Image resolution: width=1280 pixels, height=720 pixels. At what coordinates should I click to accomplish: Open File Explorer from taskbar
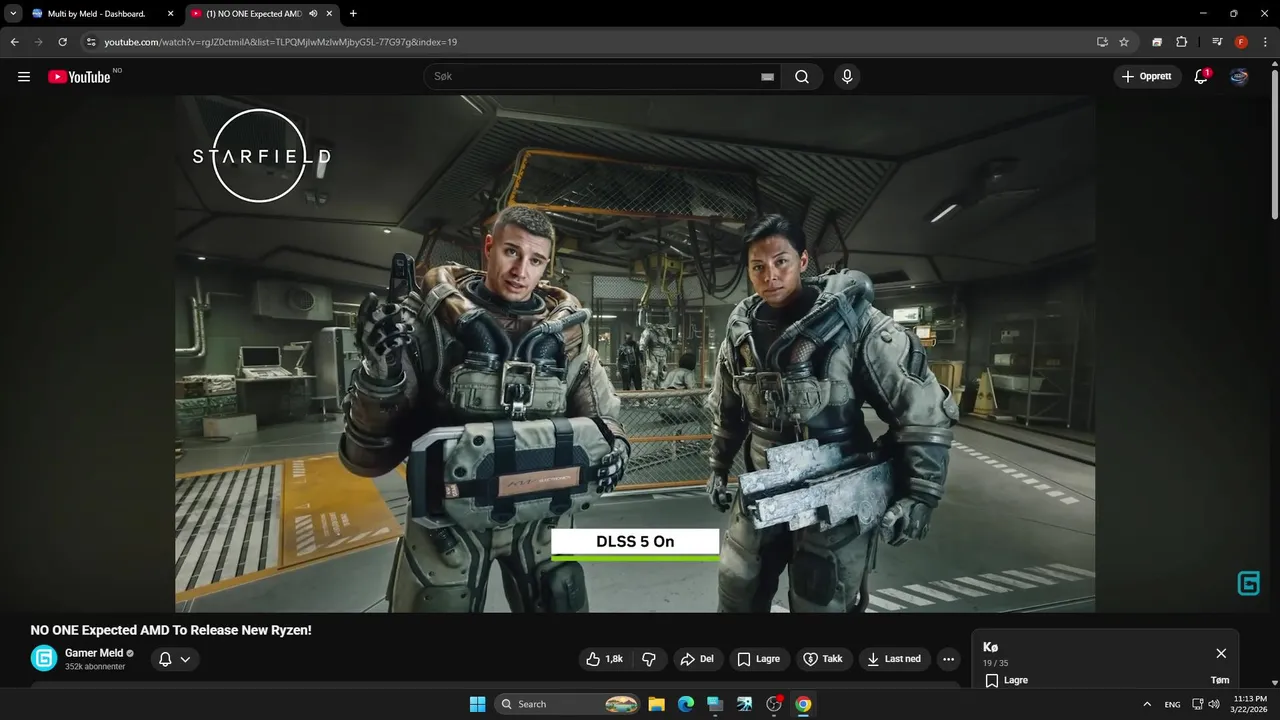pos(656,704)
